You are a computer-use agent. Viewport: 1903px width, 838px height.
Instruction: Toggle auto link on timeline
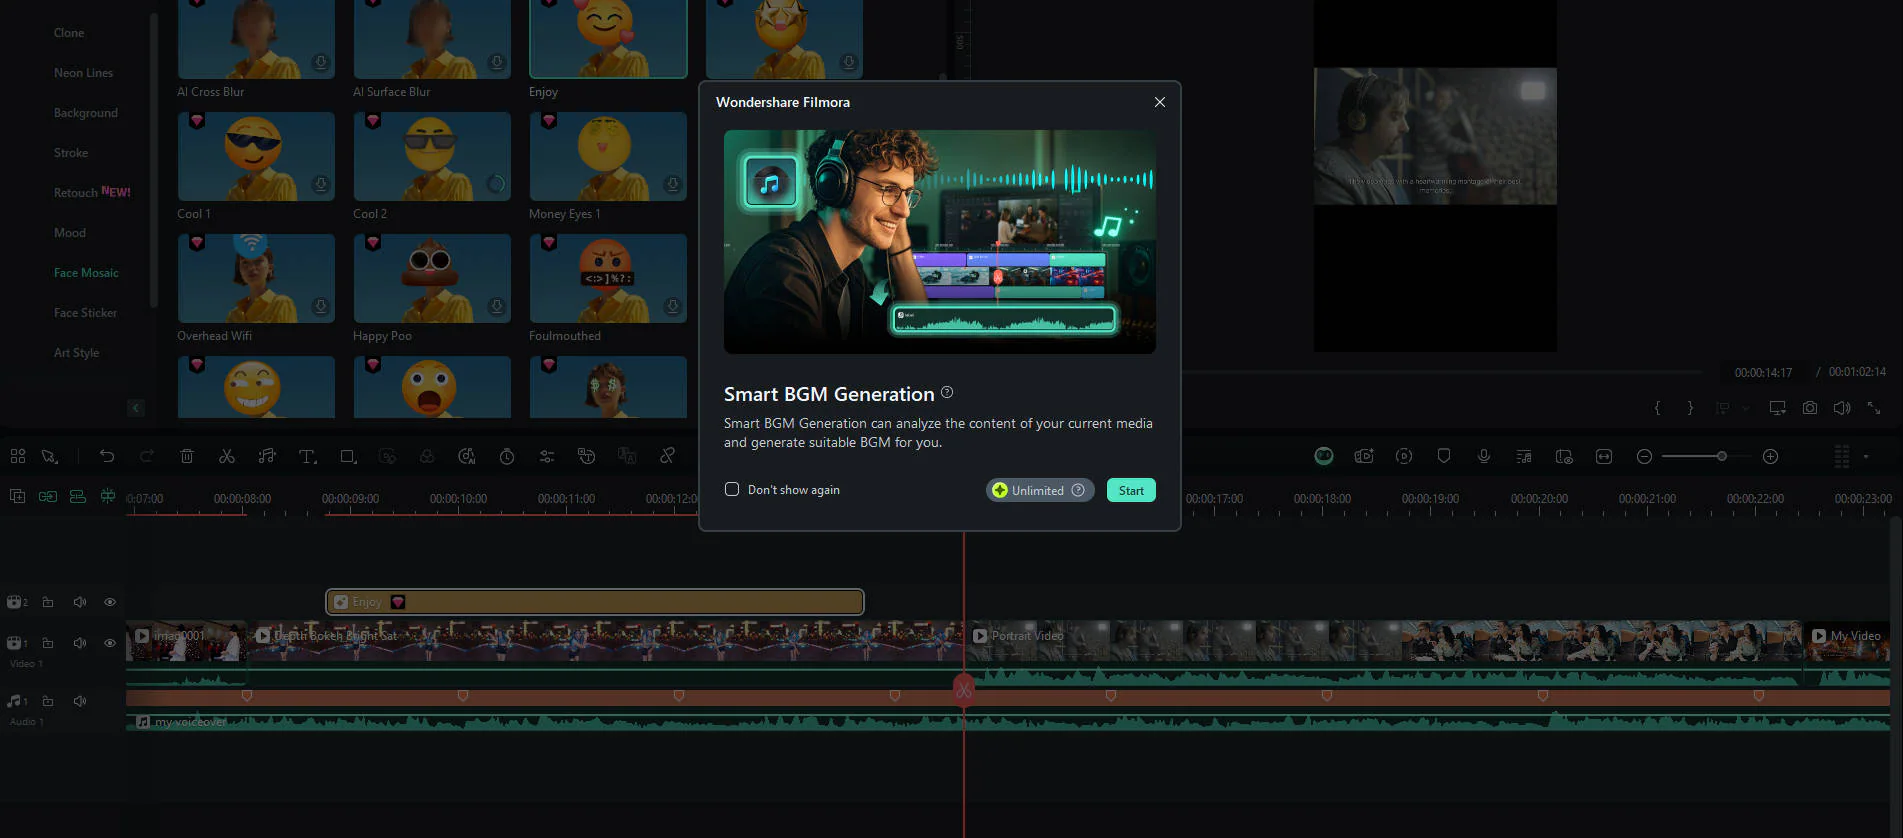pos(48,496)
